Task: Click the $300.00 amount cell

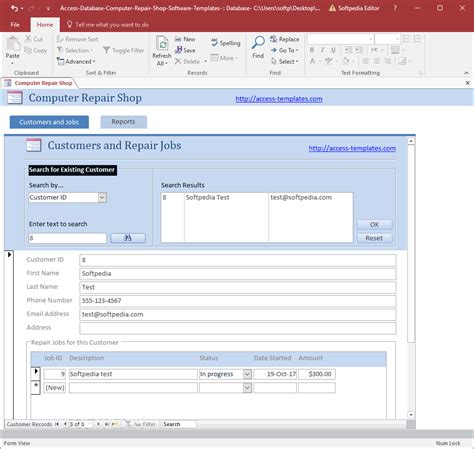Action: [x=317, y=374]
